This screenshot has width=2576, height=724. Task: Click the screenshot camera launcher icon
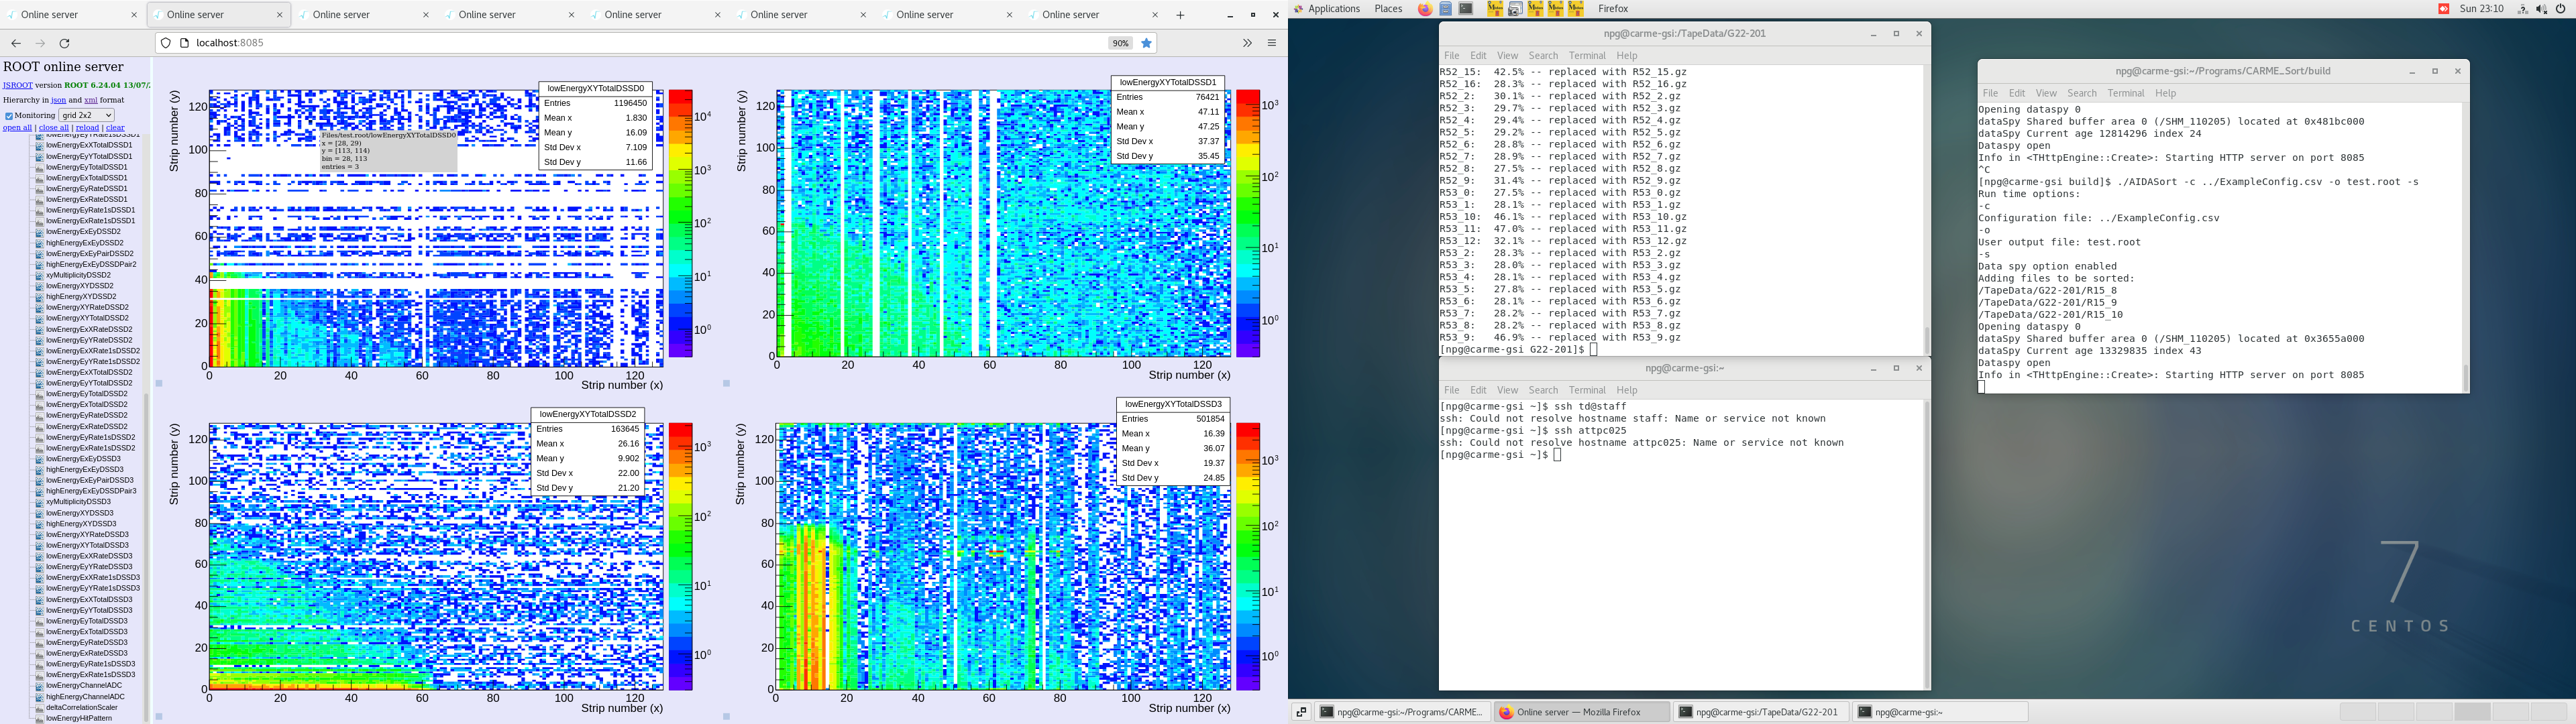click(x=1515, y=9)
